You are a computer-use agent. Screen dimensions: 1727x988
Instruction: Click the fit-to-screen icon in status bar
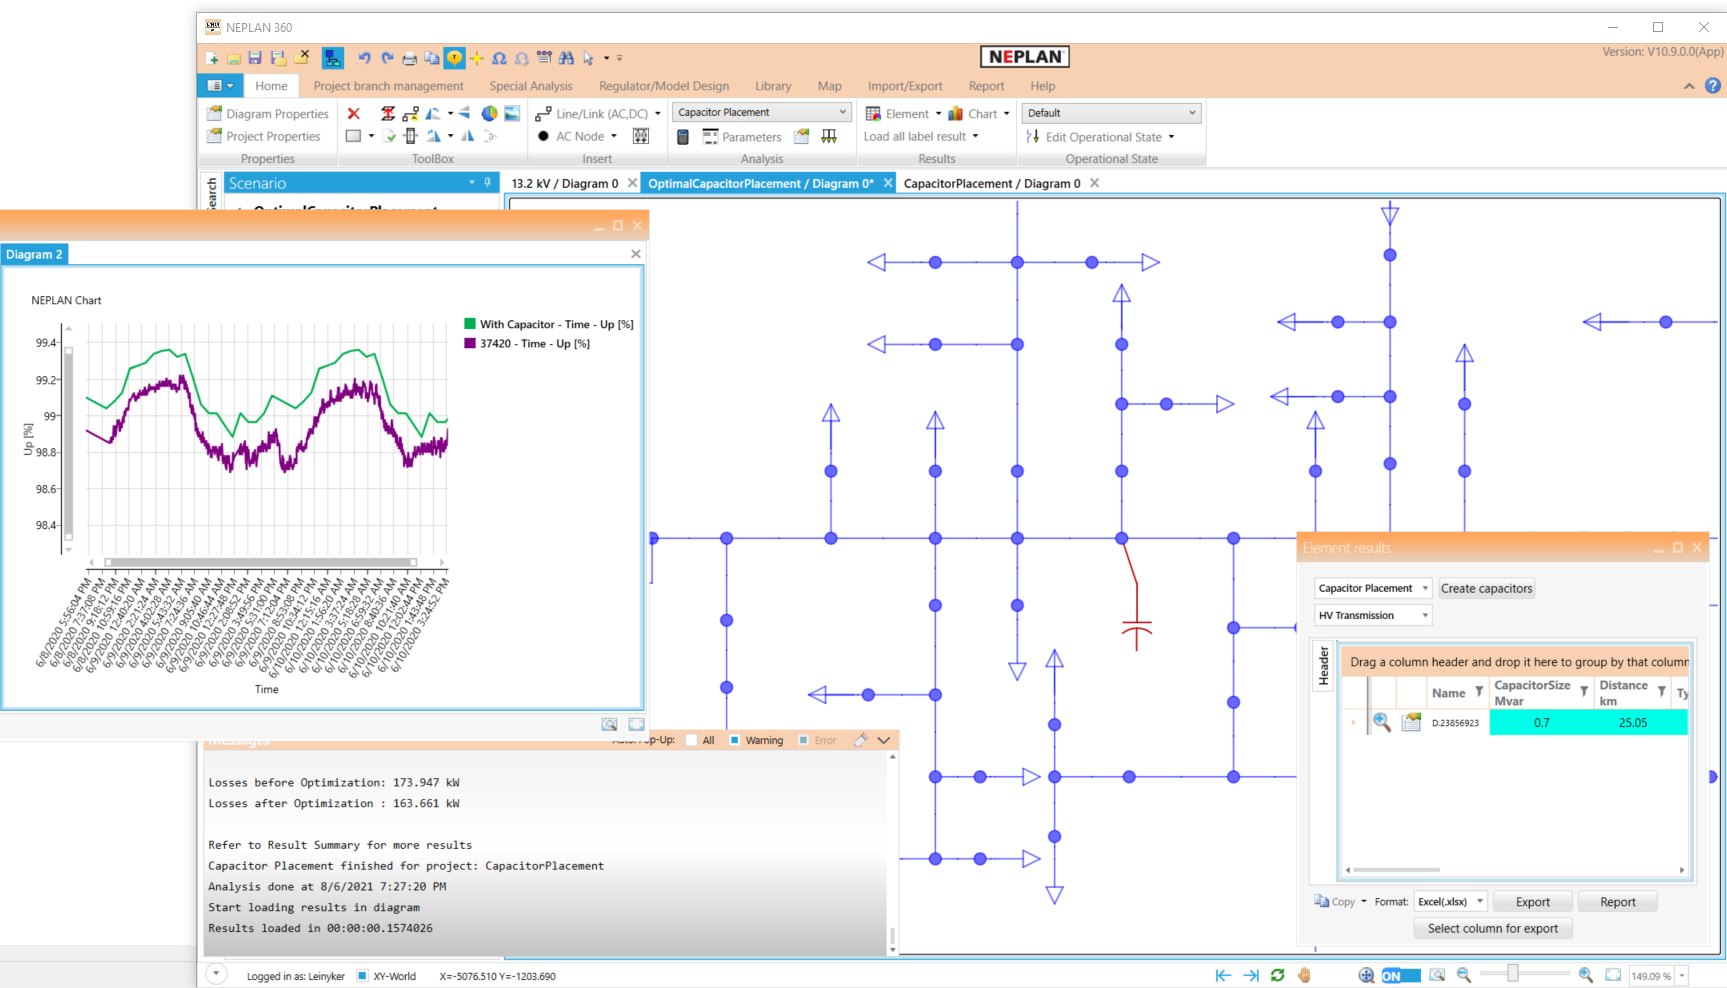pos(1613,975)
